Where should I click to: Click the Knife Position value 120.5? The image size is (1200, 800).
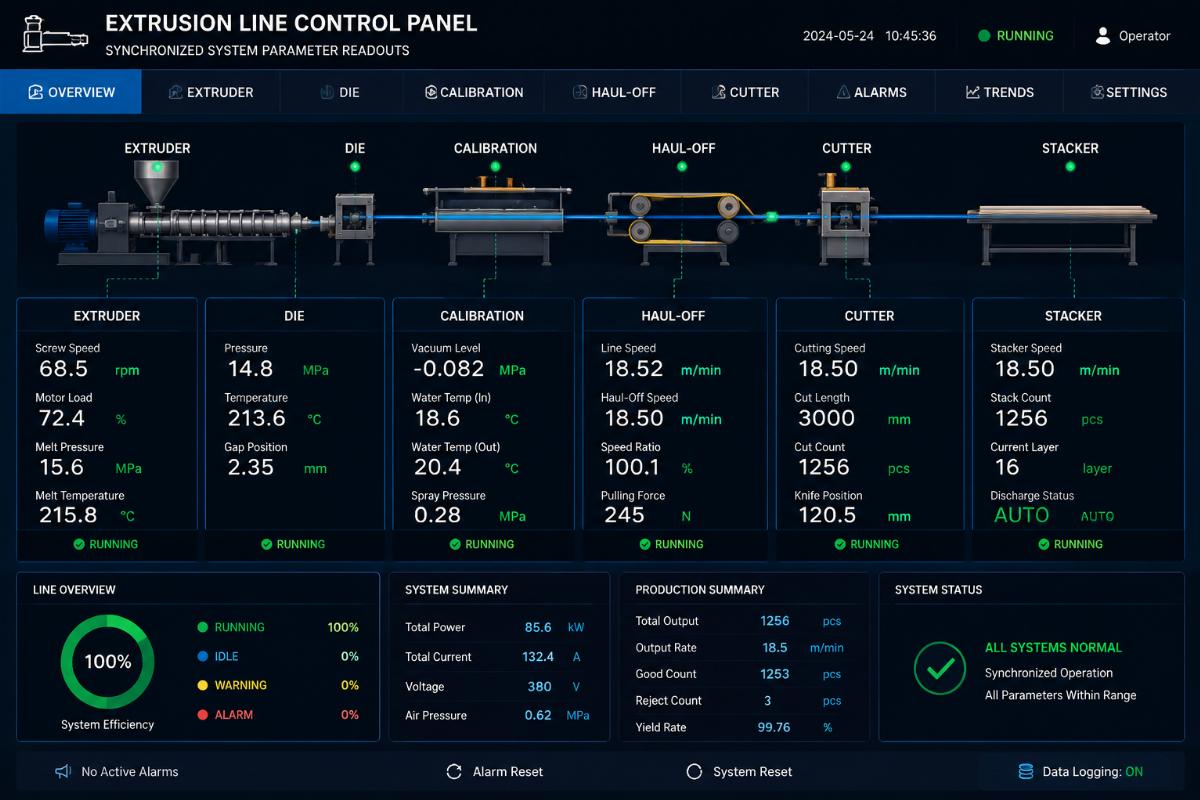coord(827,515)
